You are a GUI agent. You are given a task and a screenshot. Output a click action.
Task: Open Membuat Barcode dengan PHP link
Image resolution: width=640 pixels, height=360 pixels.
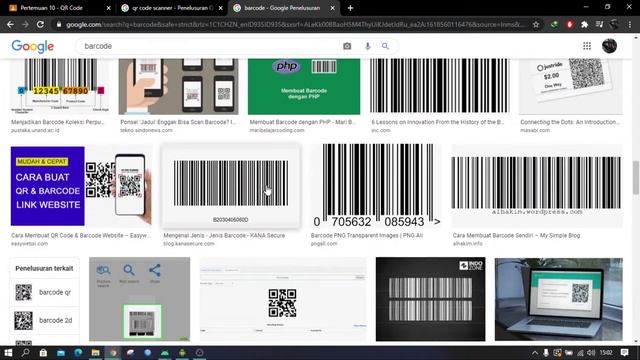tap(302, 122)
